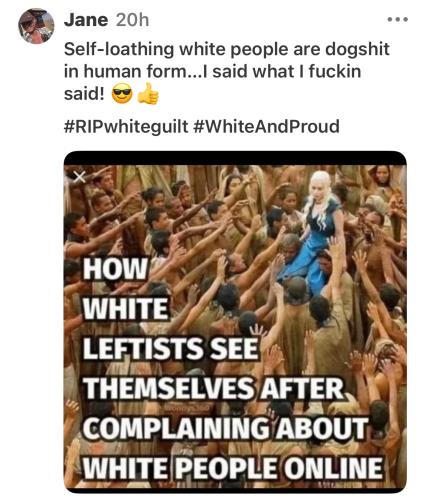Click the black bar atop the image

[235, 158]
